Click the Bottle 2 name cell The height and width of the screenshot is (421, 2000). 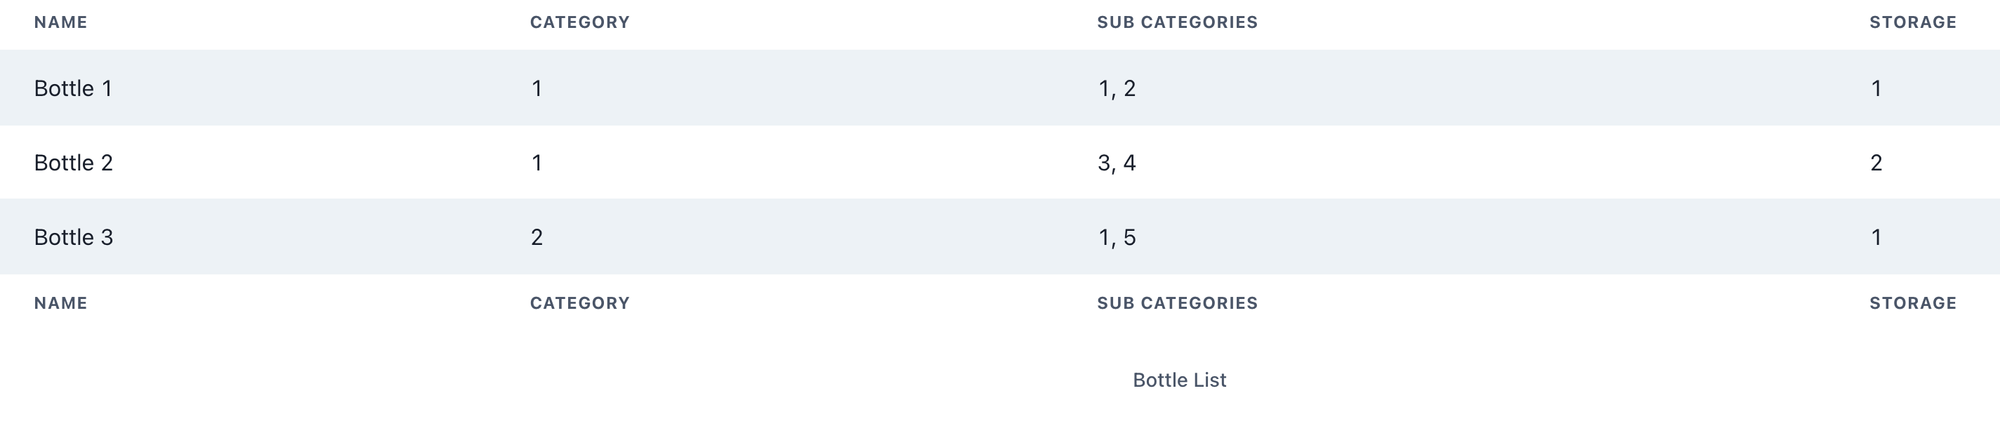click(73, 163)
